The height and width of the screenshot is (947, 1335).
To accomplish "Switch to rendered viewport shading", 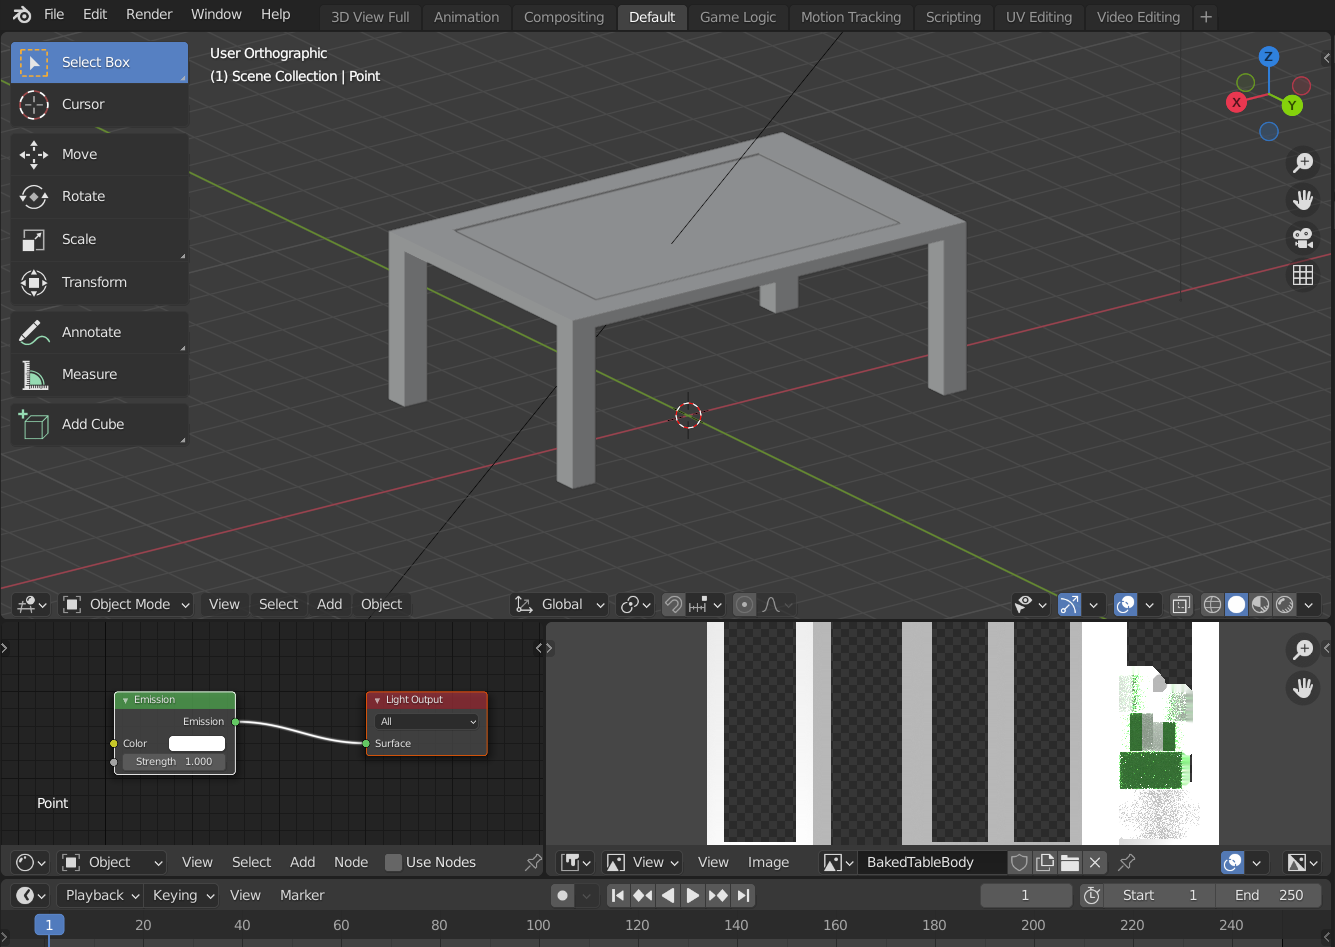I will 1285,604.
